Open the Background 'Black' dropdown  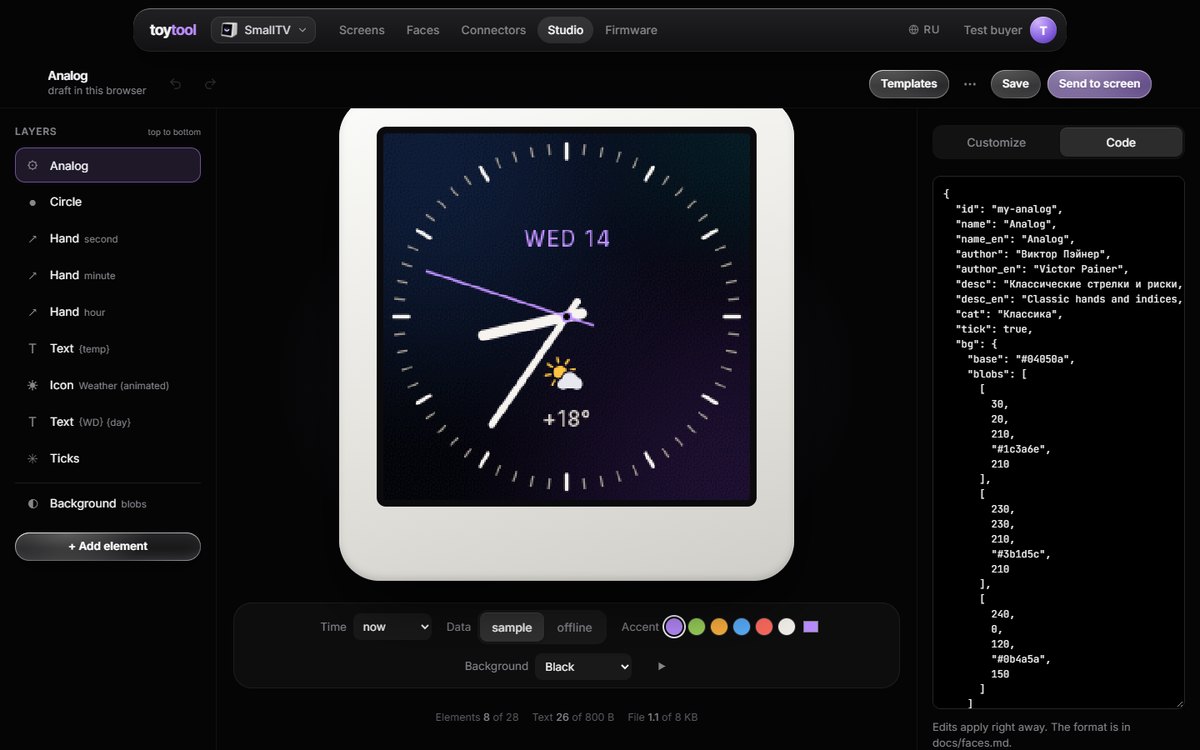[583, 666]
